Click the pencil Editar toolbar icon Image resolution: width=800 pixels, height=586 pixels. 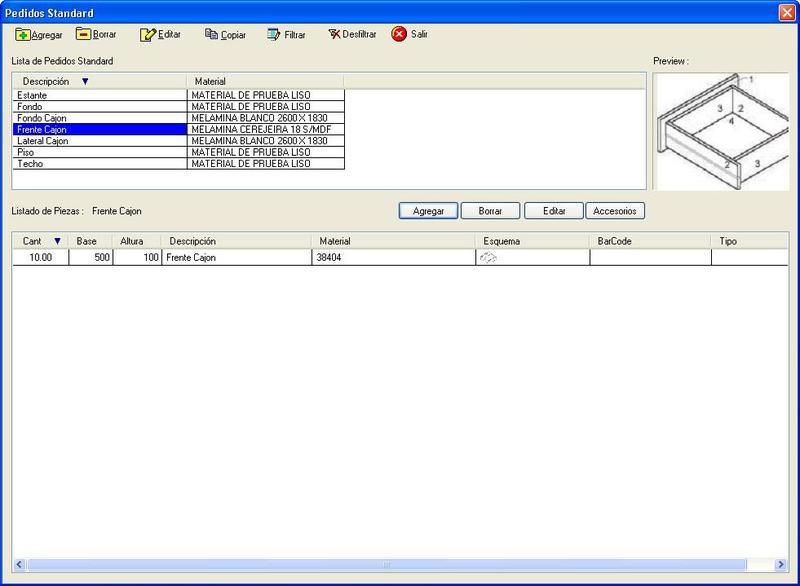point(147,34)
